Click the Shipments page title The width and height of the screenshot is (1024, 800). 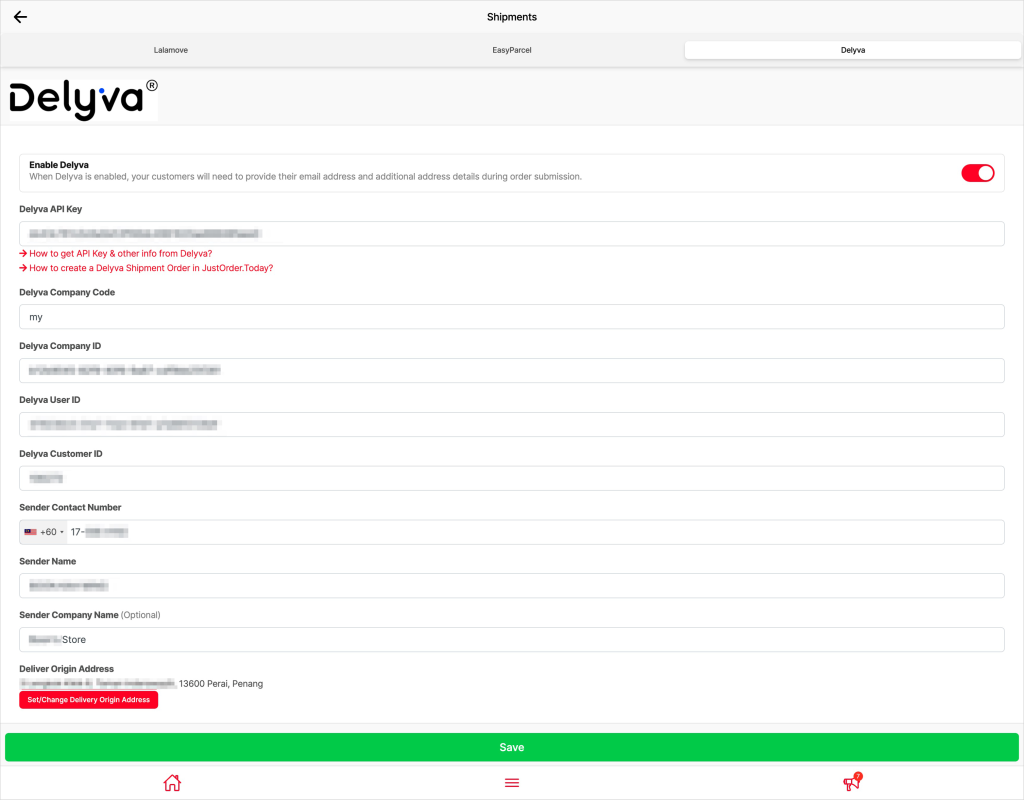pyautogui.click(x=512, y=17)
